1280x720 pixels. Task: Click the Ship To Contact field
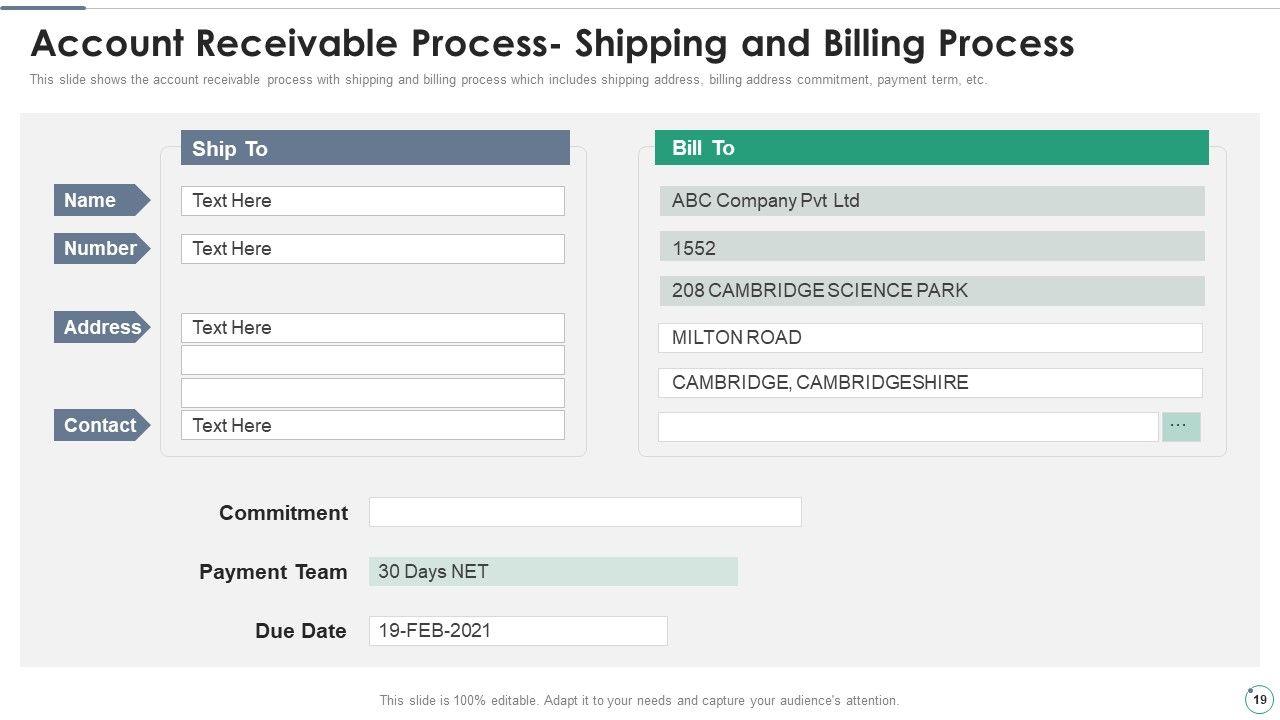[x=372, y=425]
